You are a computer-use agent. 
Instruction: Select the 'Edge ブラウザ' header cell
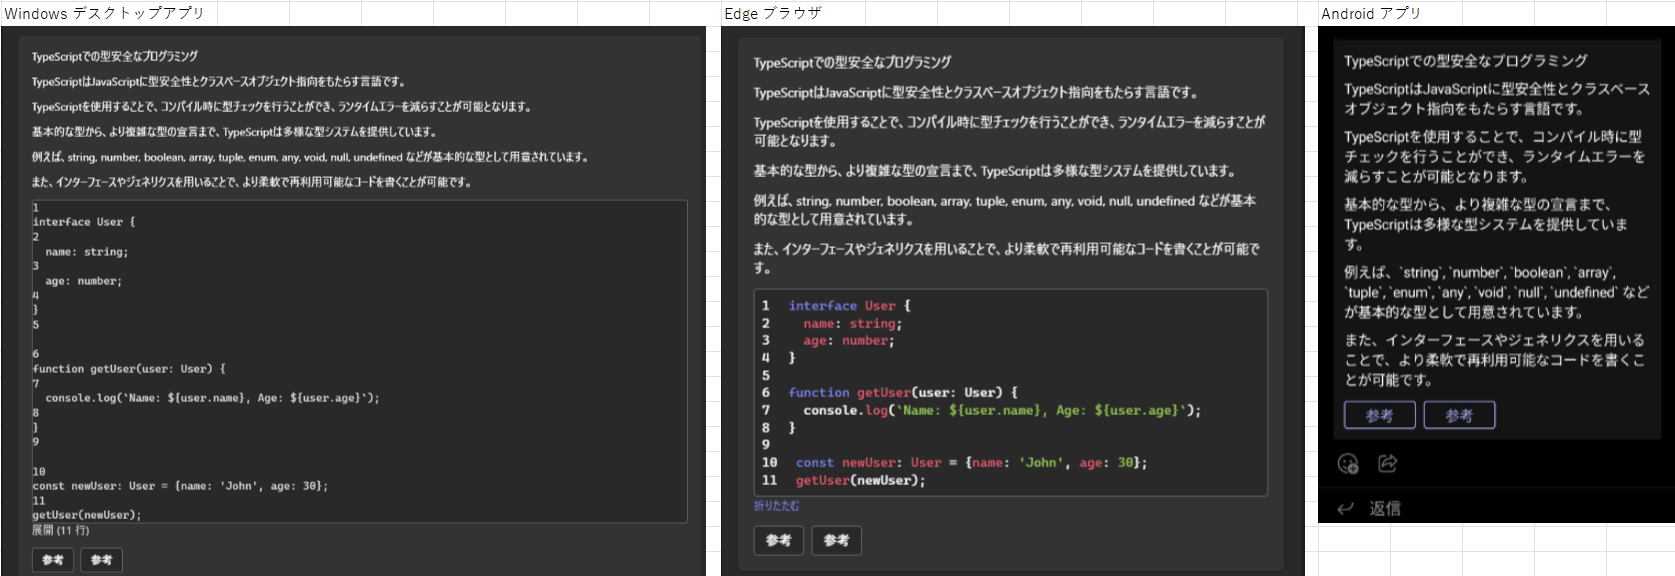pyautogui.click(x=773, y=13)
